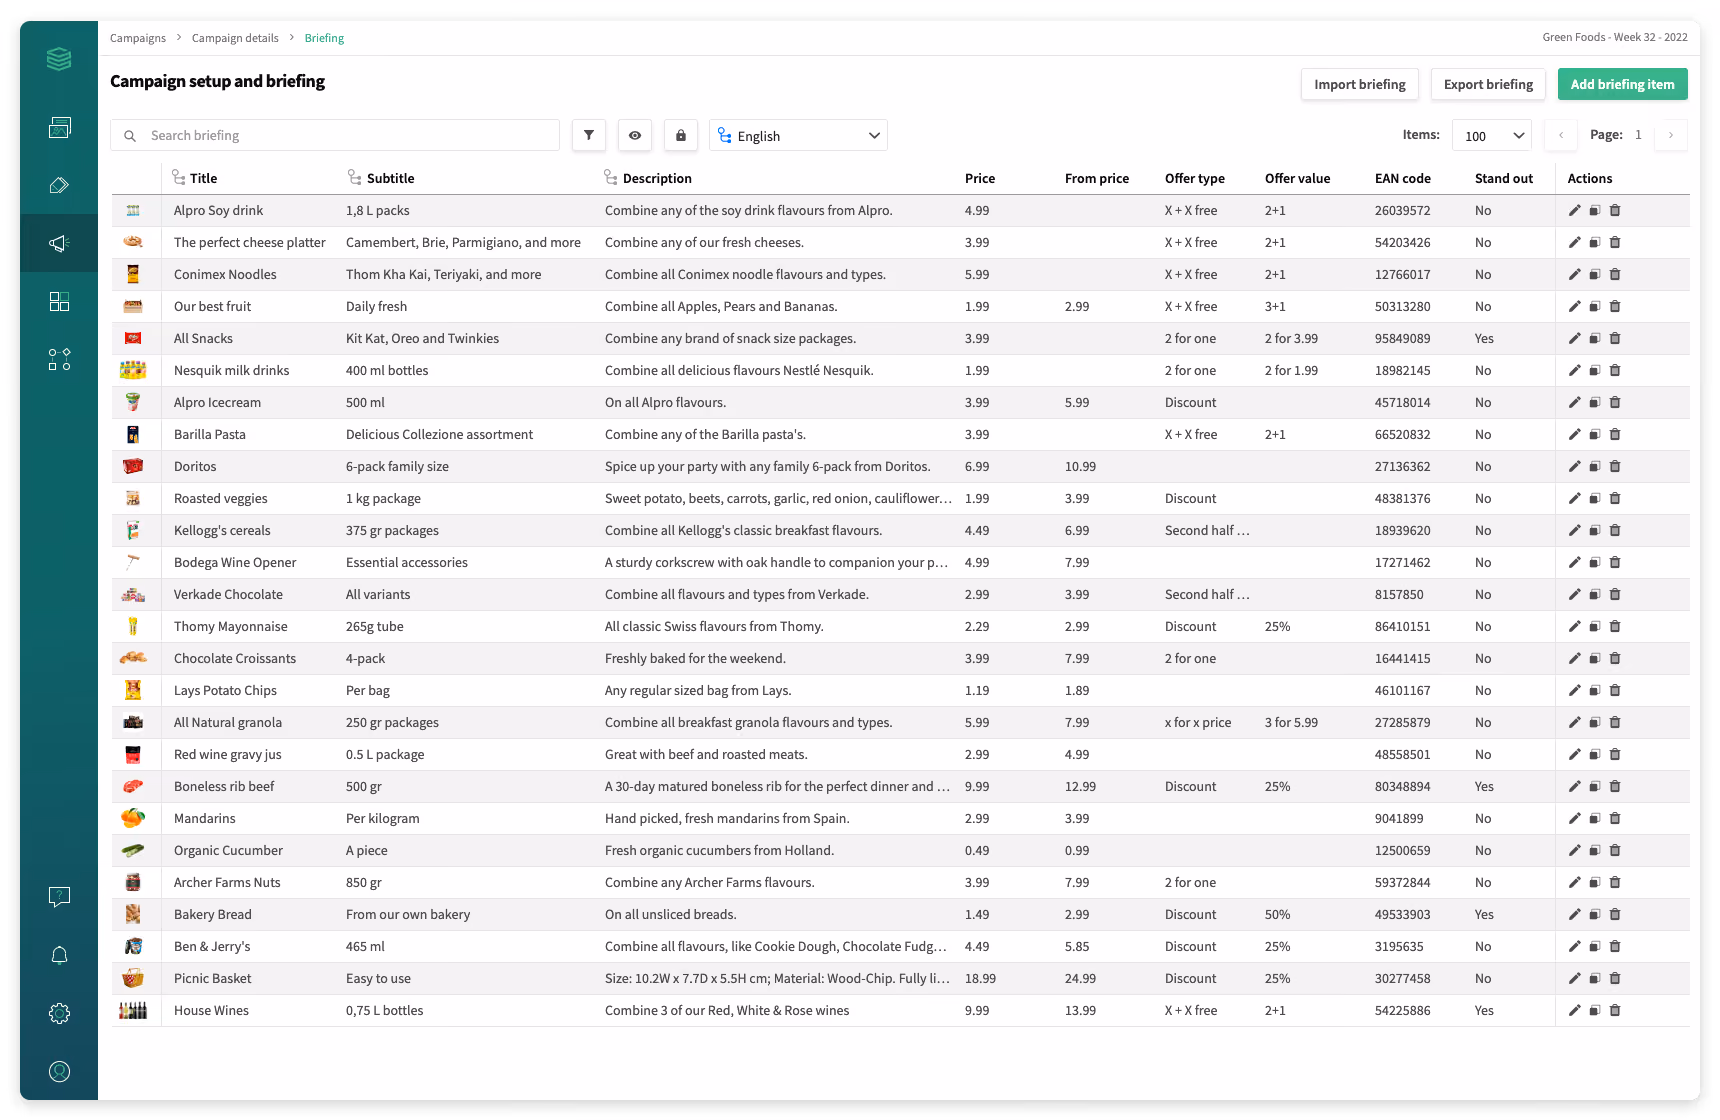
Task: Select the 'Roasted veggies' title cell
Action: click(221, 498)
